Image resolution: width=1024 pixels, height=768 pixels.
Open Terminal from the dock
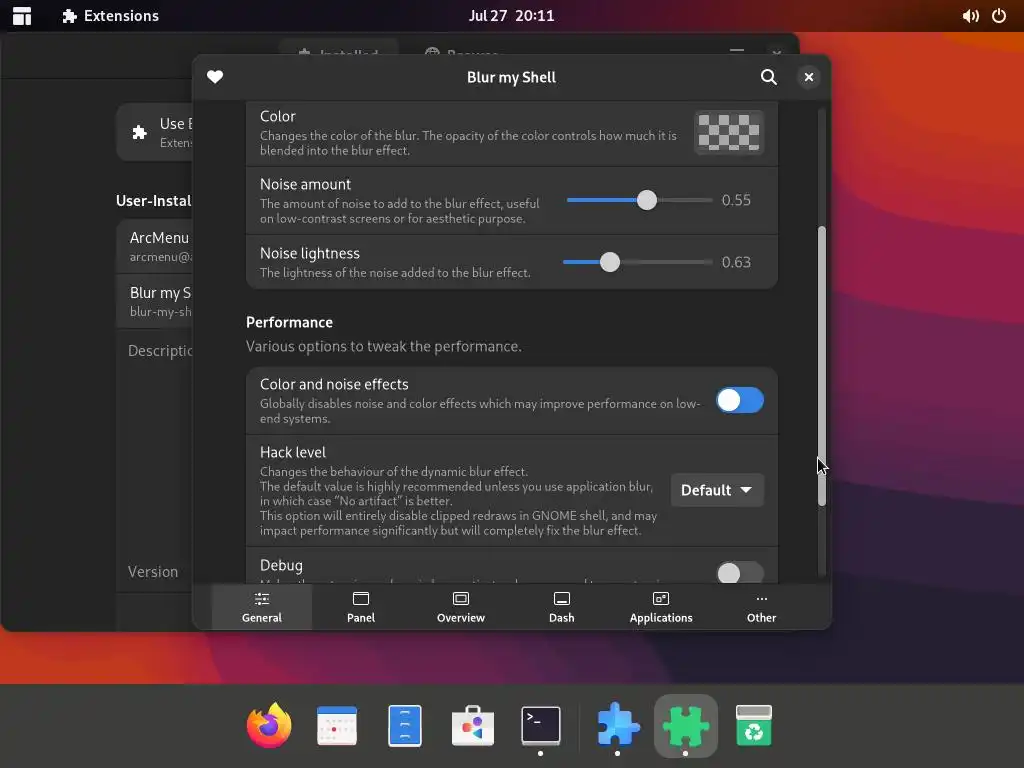[541, 725]
